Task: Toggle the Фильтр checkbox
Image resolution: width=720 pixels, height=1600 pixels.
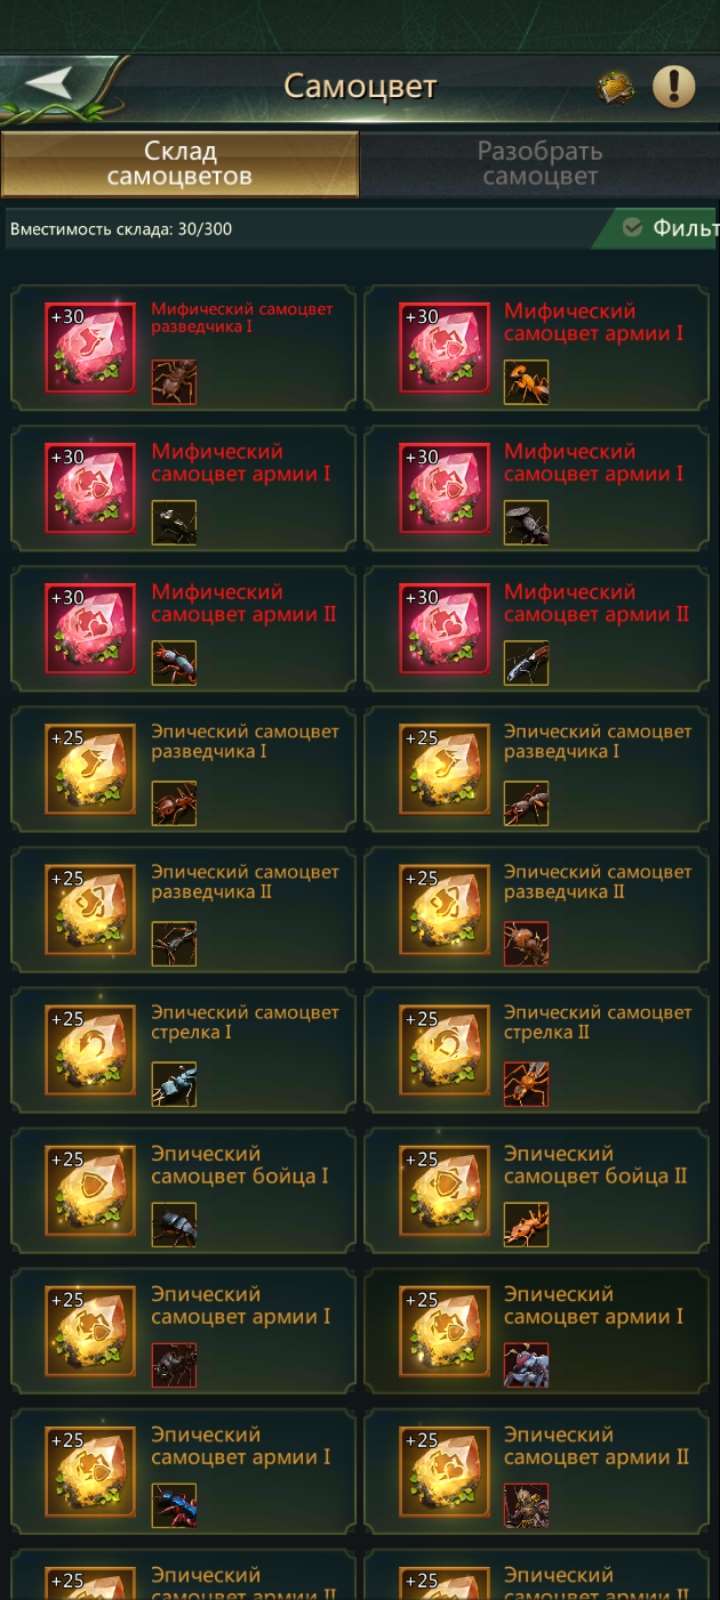Action: (632, 228)
